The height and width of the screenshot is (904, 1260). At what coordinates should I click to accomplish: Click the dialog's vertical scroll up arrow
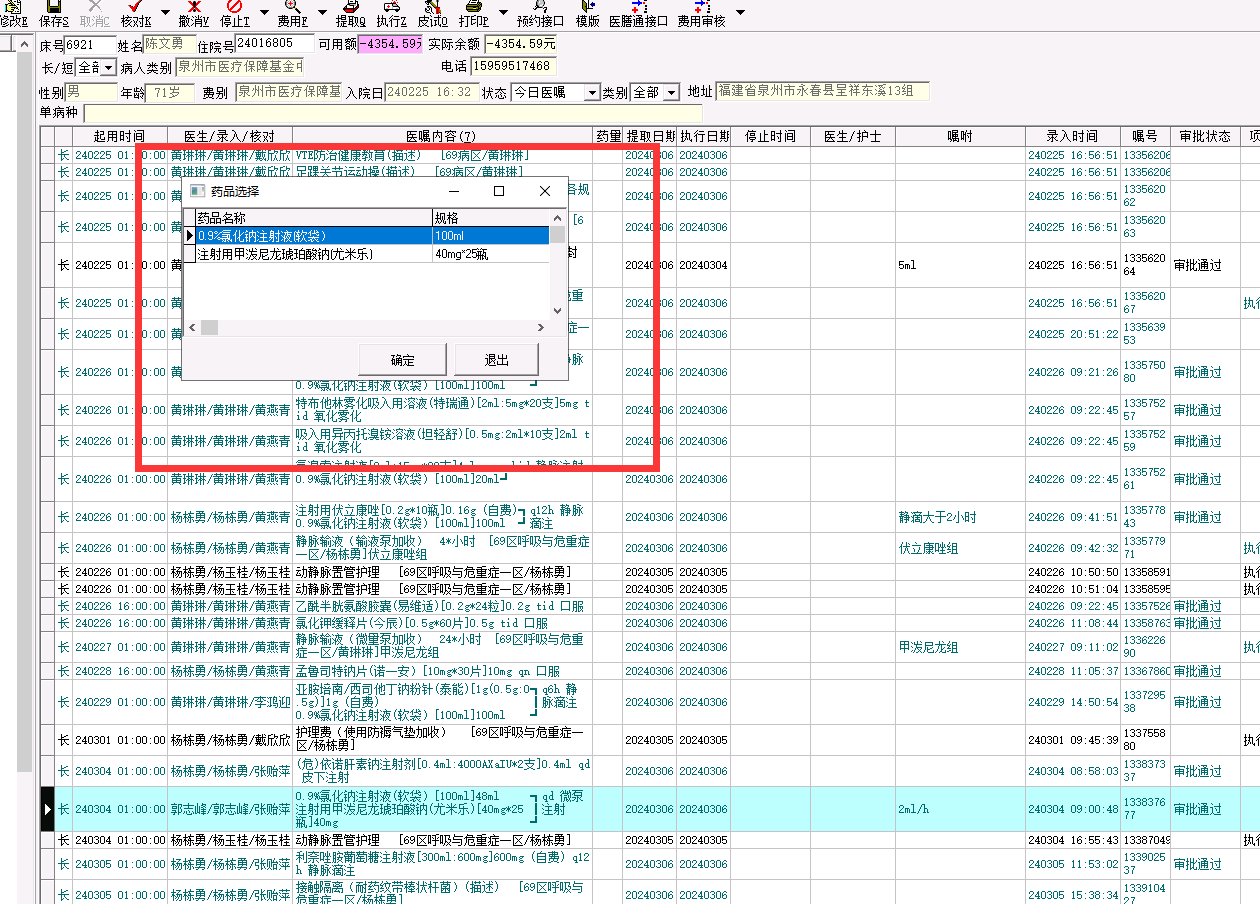[x=558, y=217]
